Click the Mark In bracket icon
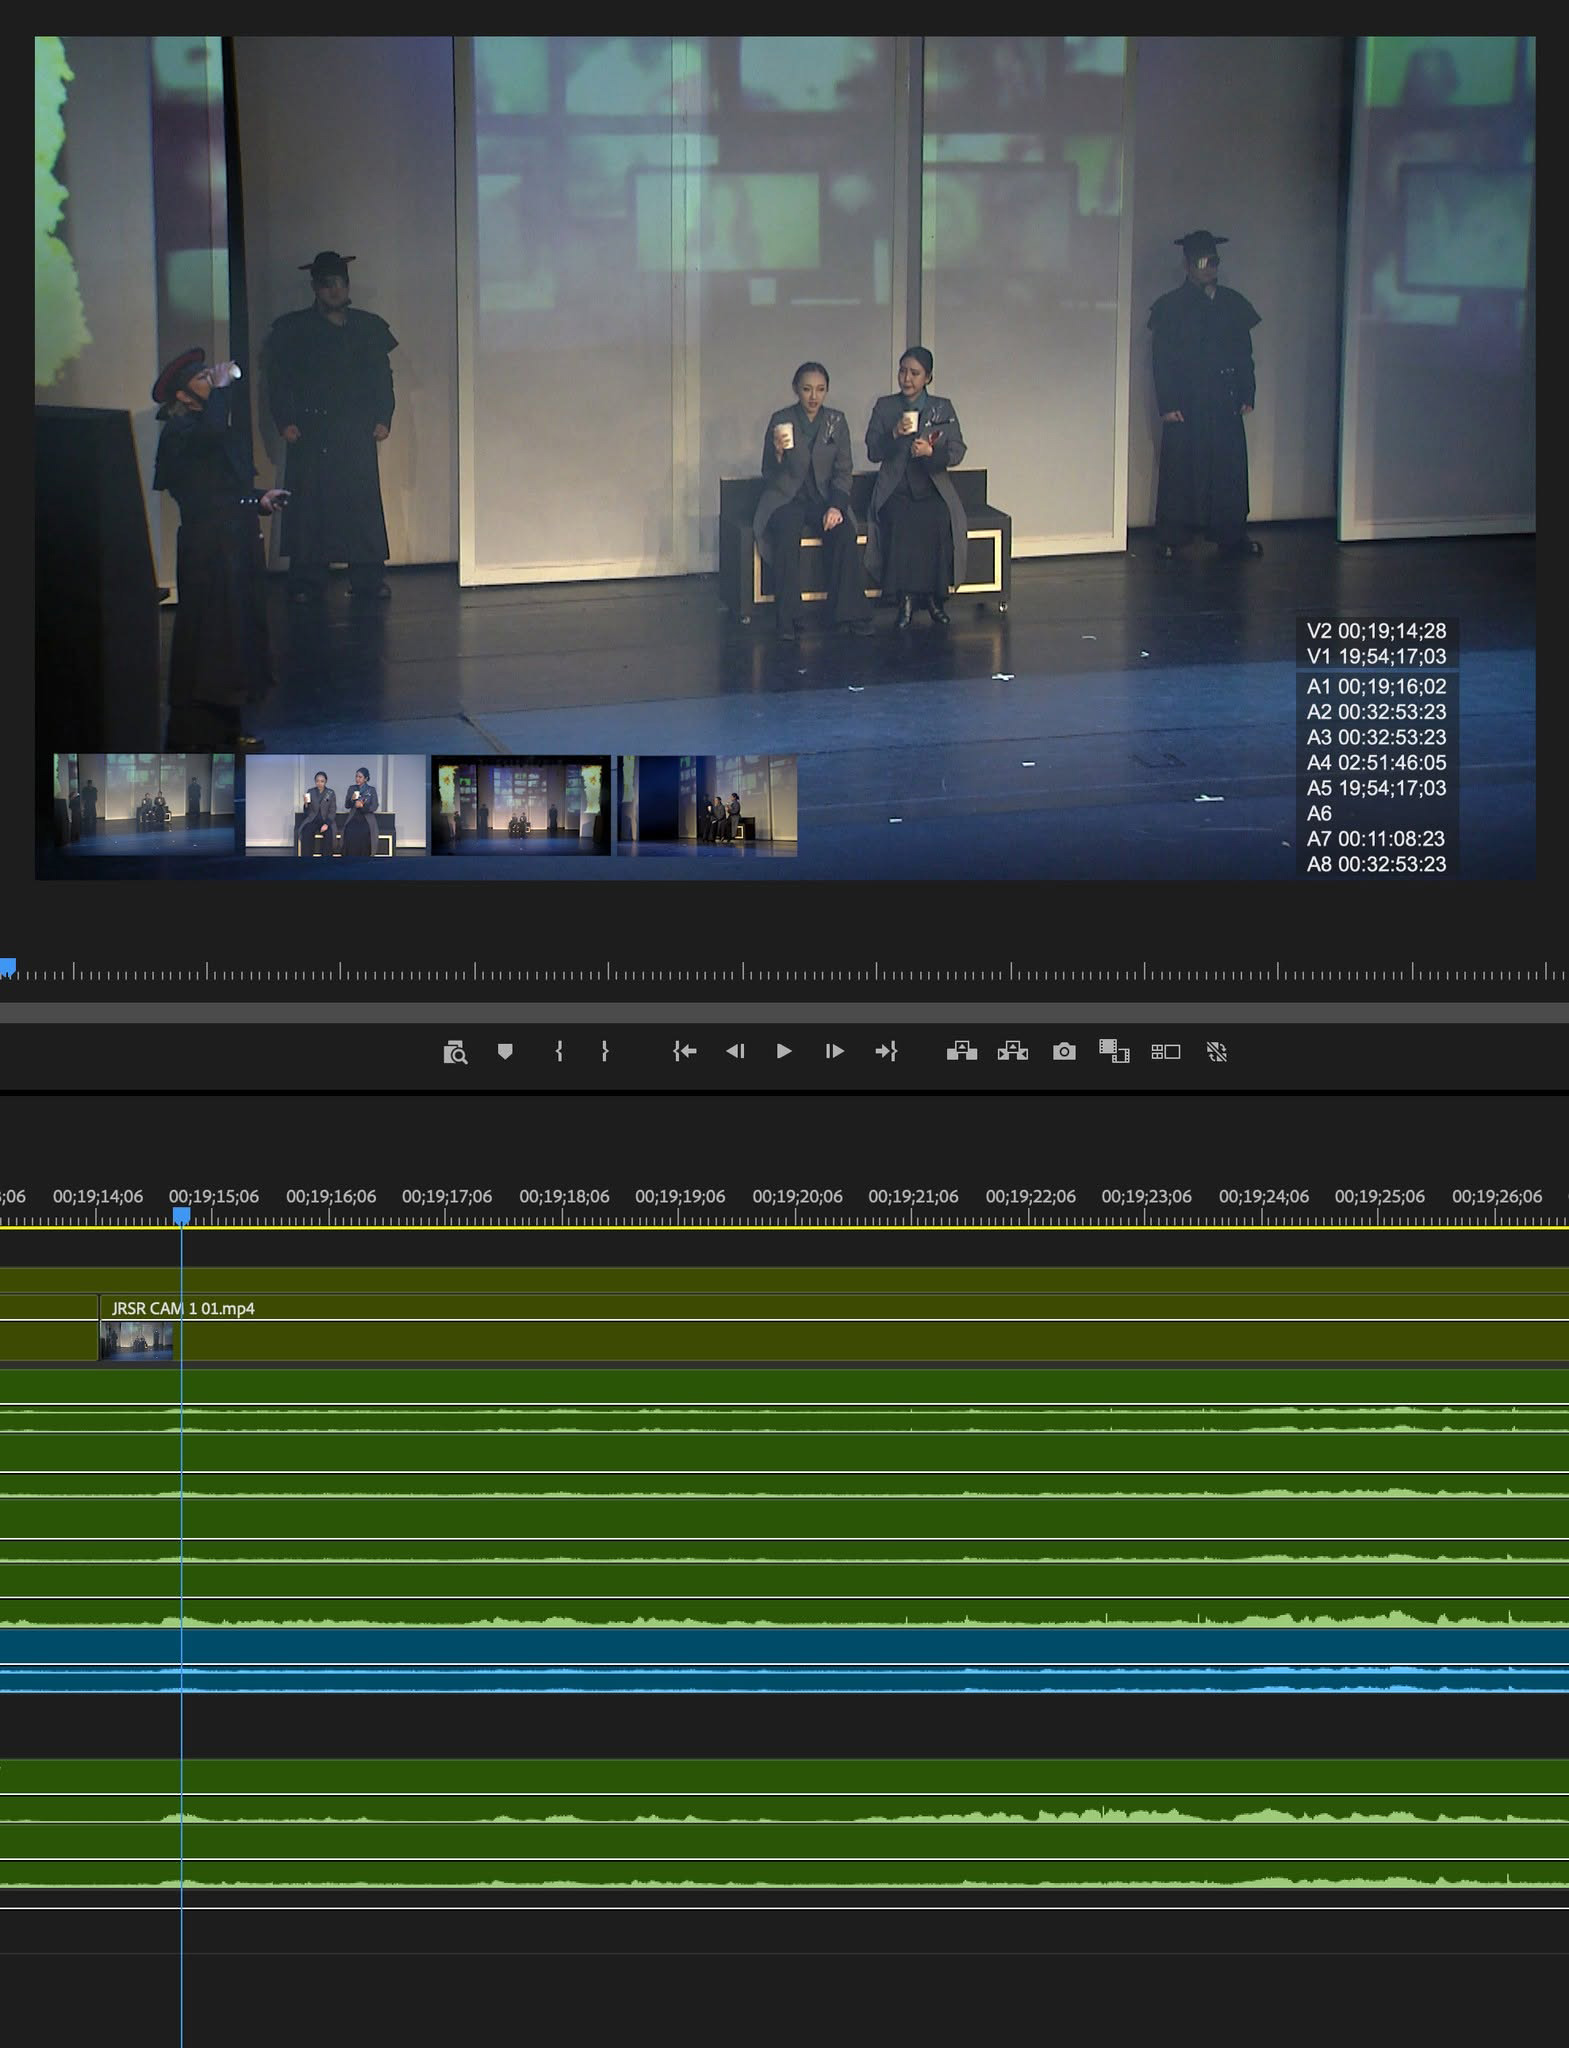This screenshot has height=2048, width=1569. click(559, 1051)
